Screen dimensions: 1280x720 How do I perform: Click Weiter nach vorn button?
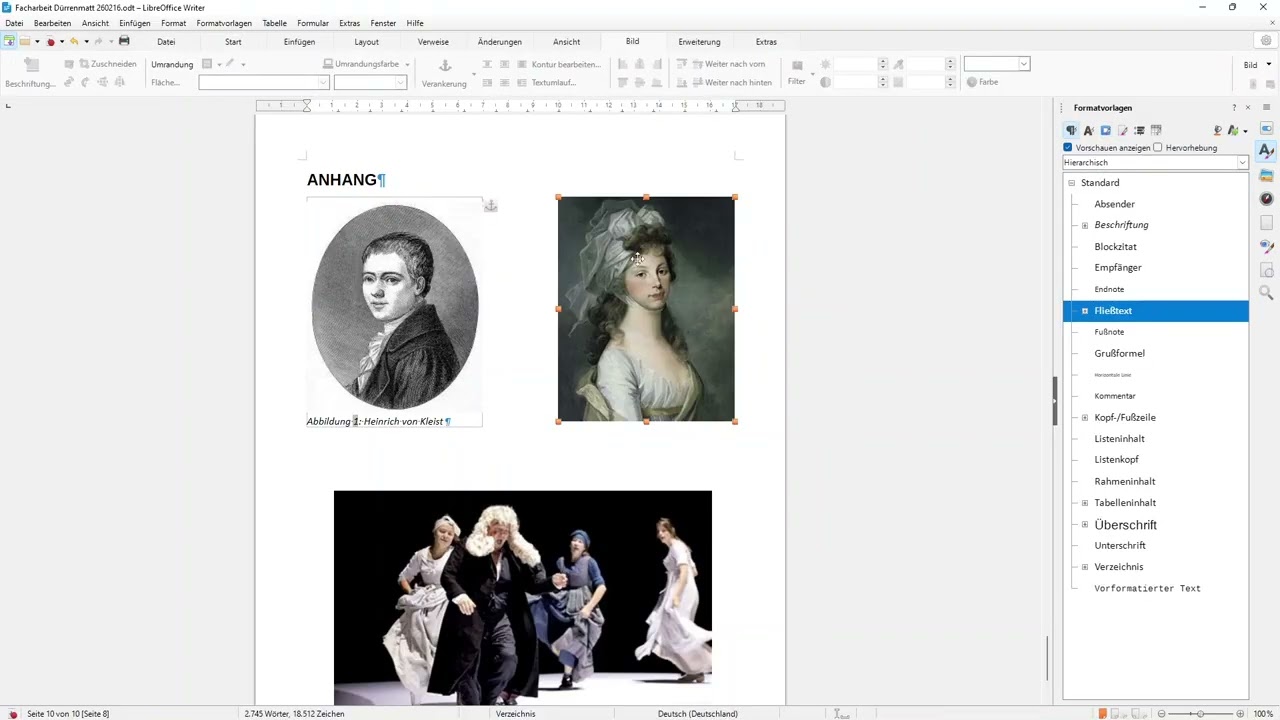coord(727,64)
